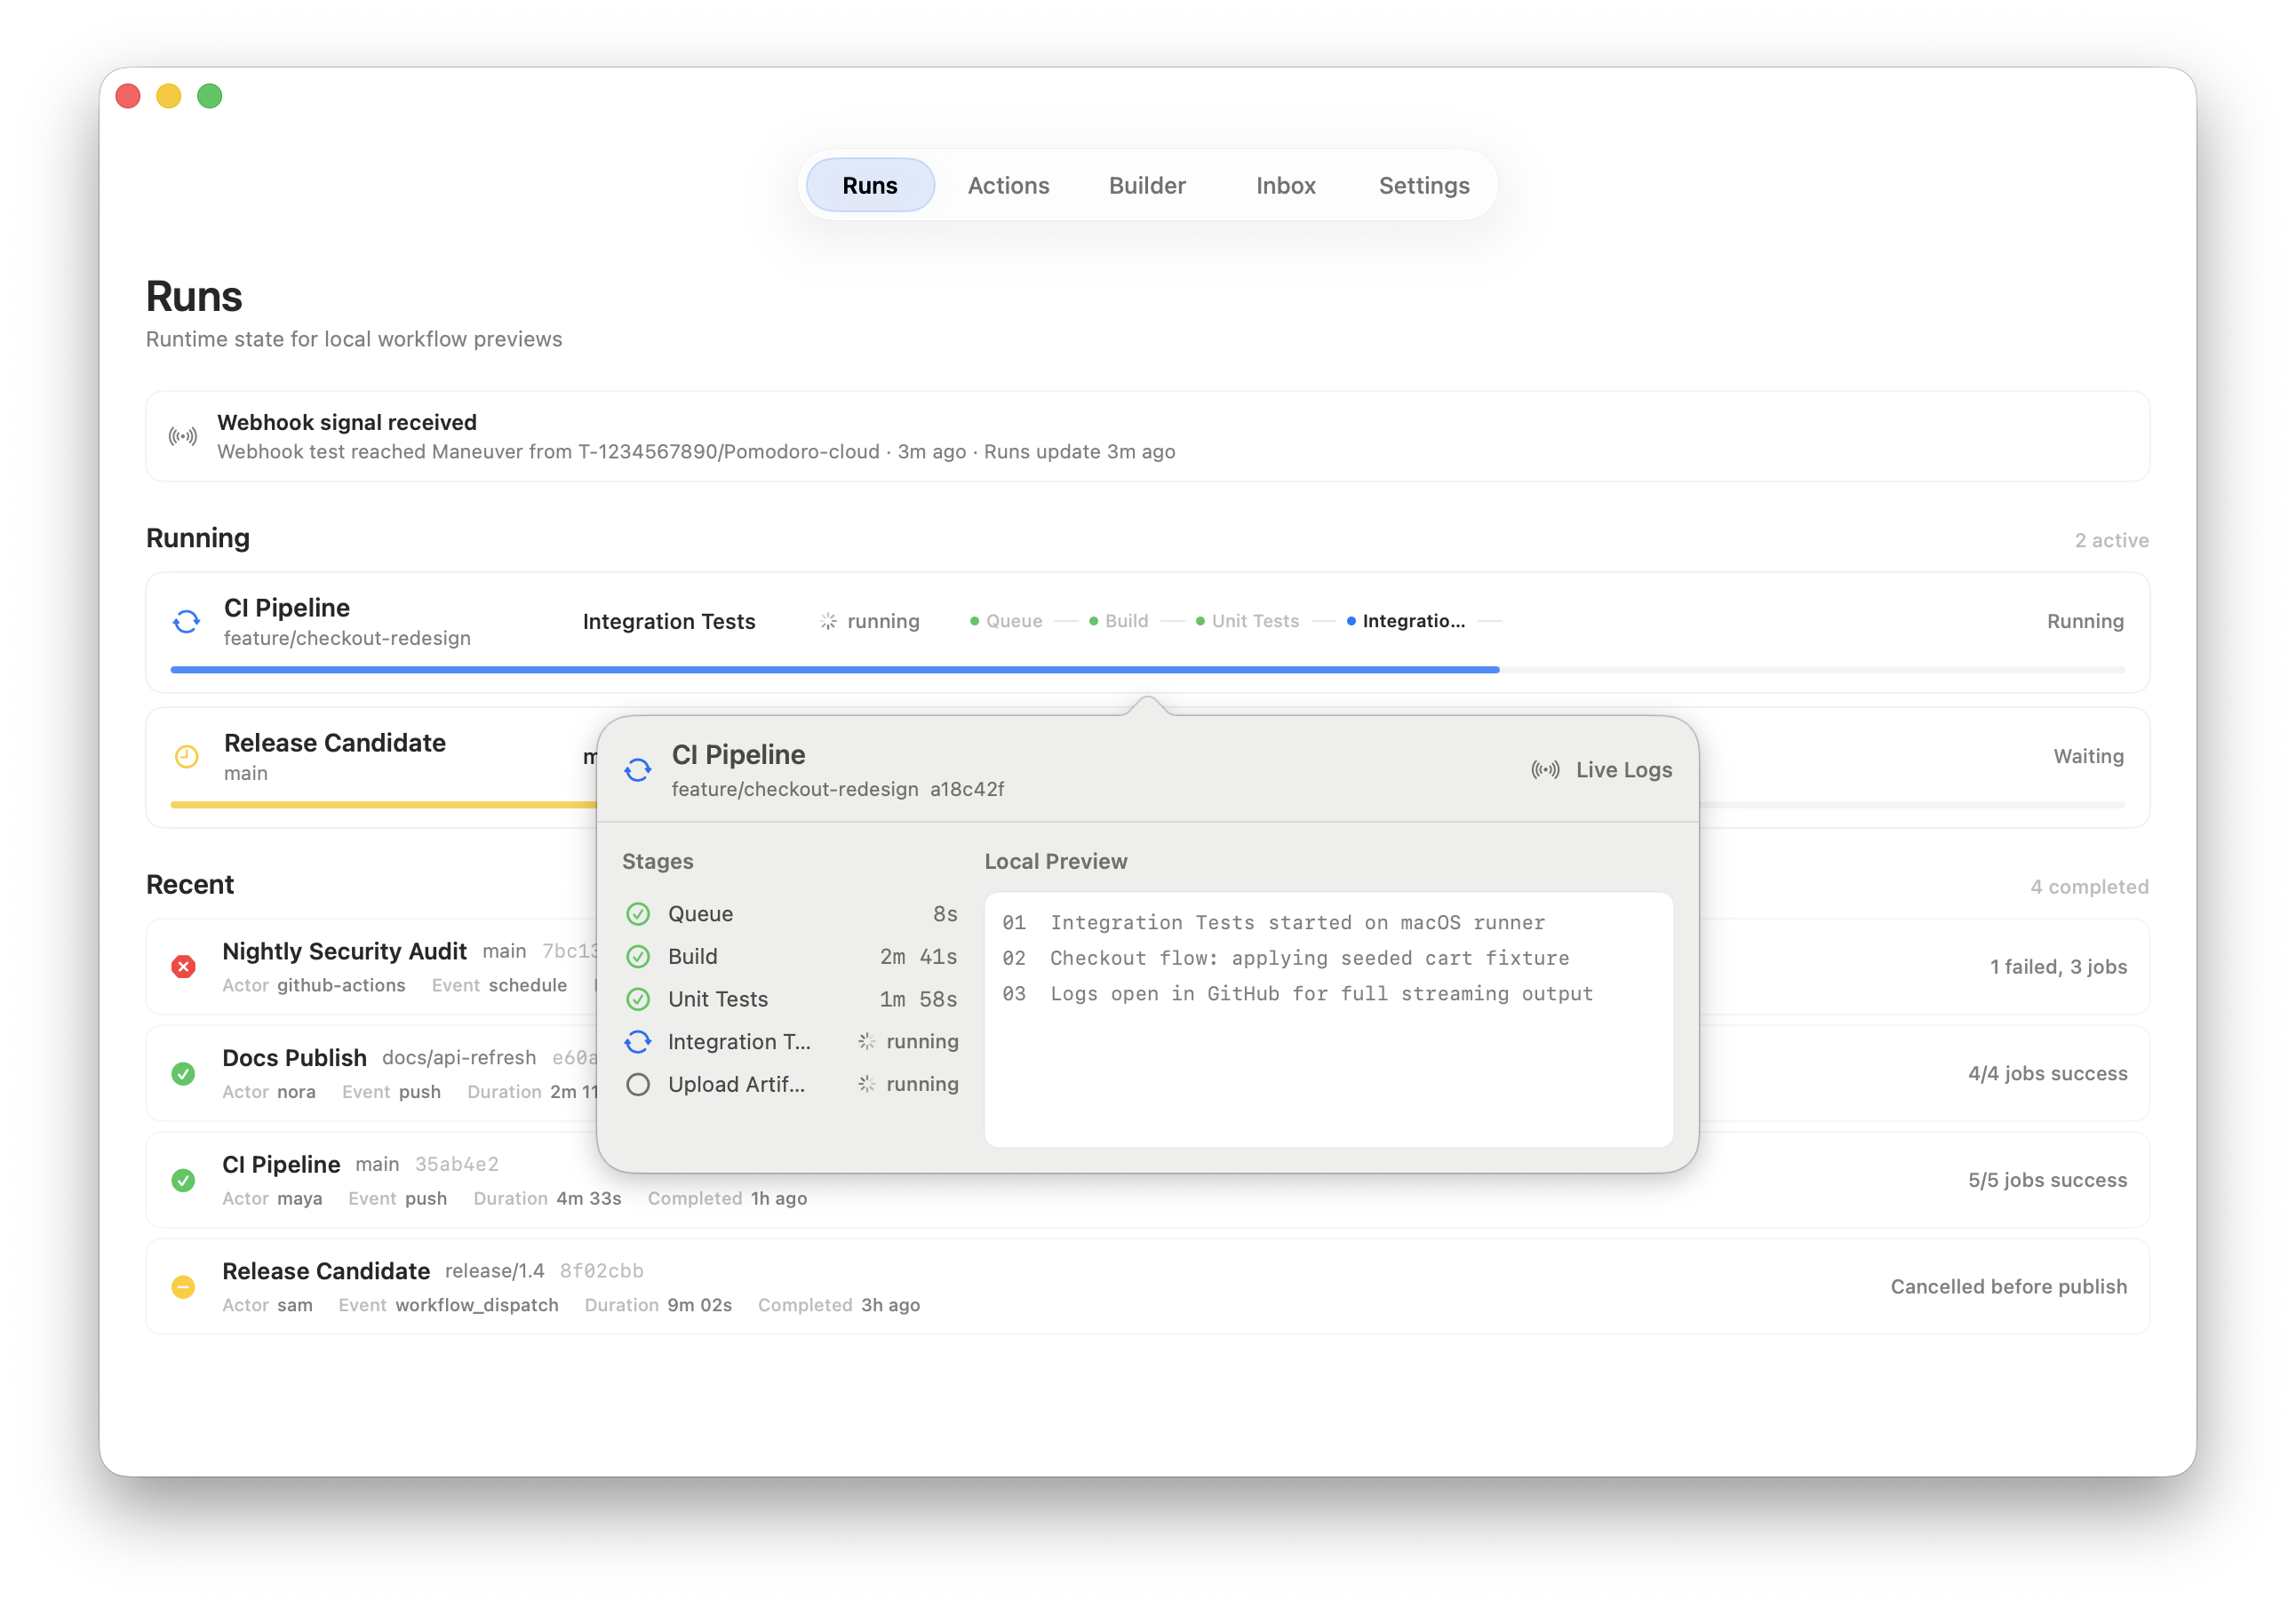Click the Nightly Security Audit failed icon
The image size is (2296, 1608).
[x=183, y=967]
